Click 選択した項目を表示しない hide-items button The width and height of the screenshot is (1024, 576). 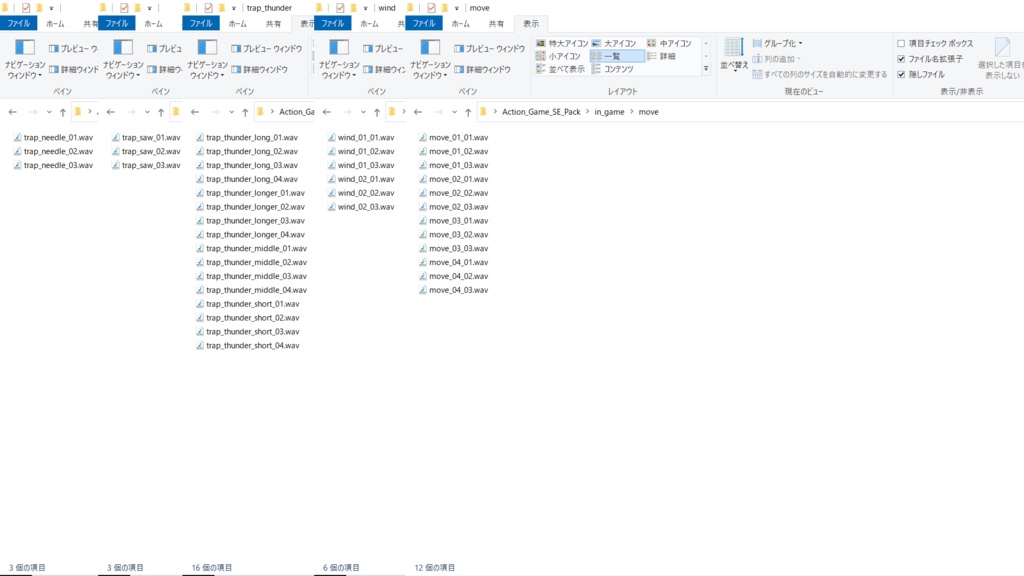click(1002, 59)
